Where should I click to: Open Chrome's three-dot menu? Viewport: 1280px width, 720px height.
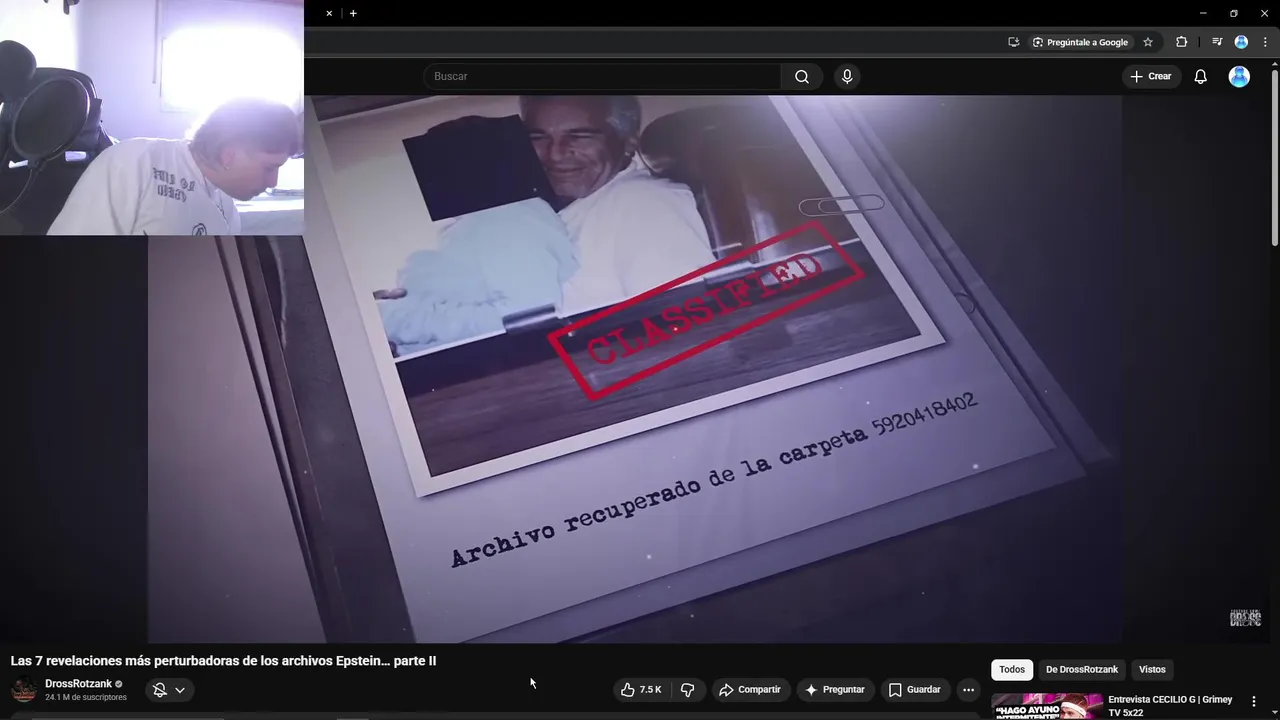(x=1265, y=42)
